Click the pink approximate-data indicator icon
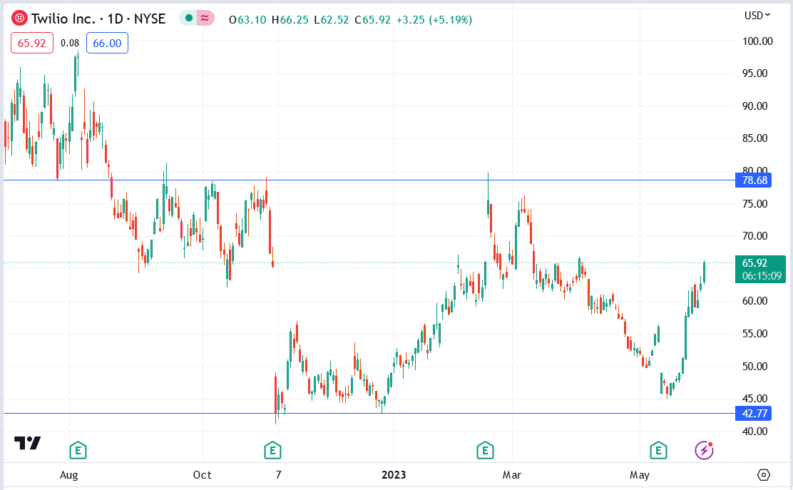Image resolution: width=793 pixels, height=490 pixels. coord(205,18)
